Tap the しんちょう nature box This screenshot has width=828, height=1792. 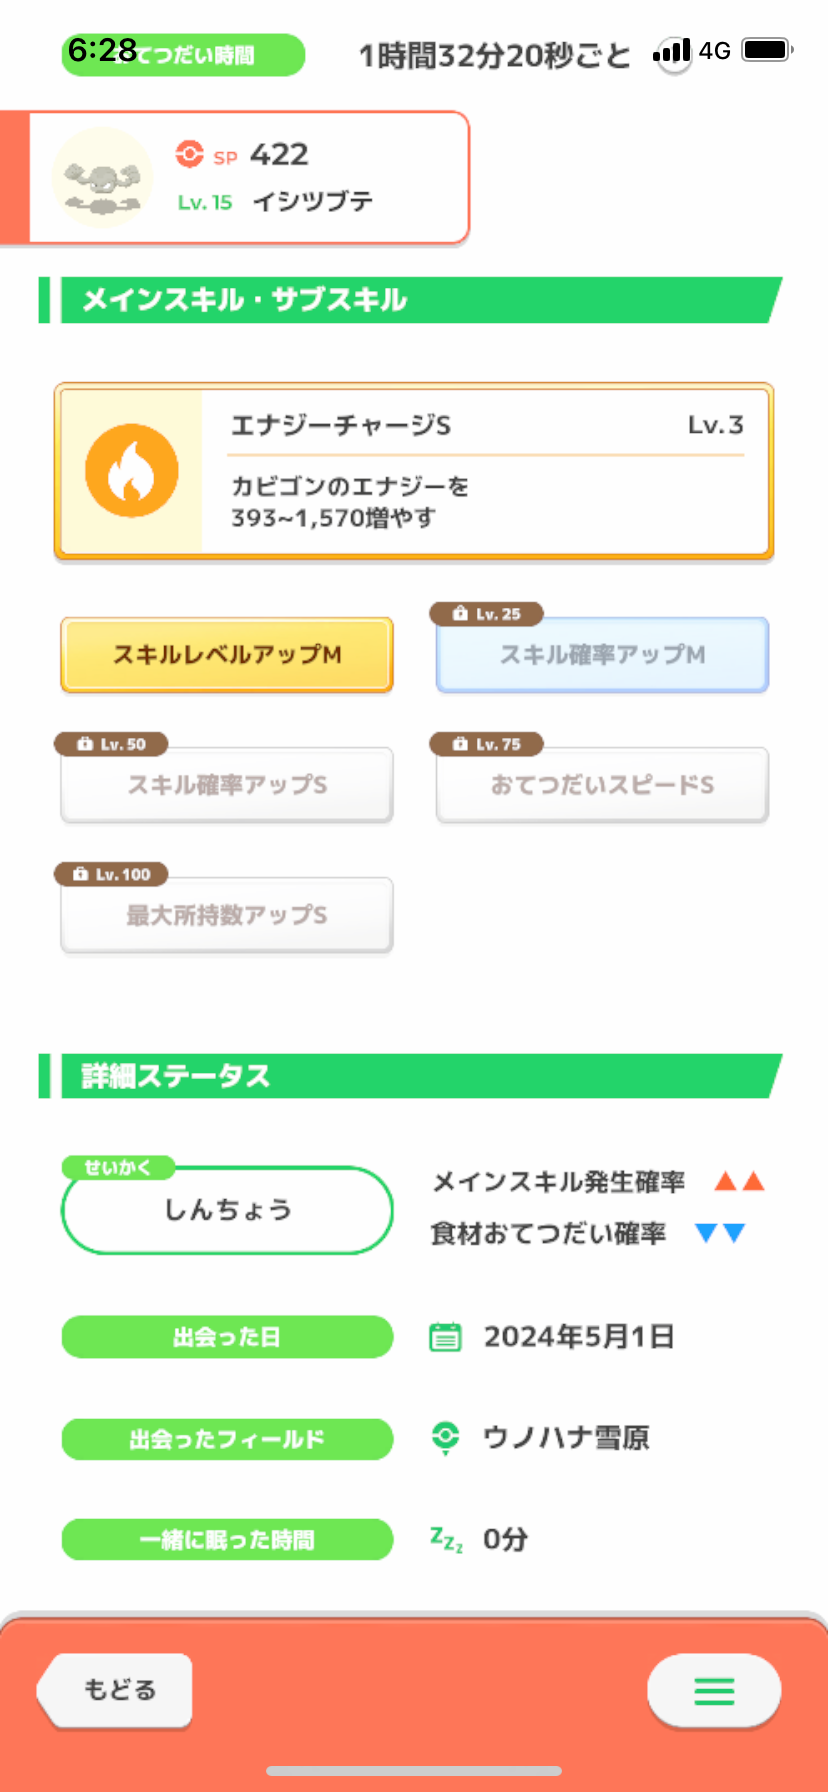pos(227,1210)
